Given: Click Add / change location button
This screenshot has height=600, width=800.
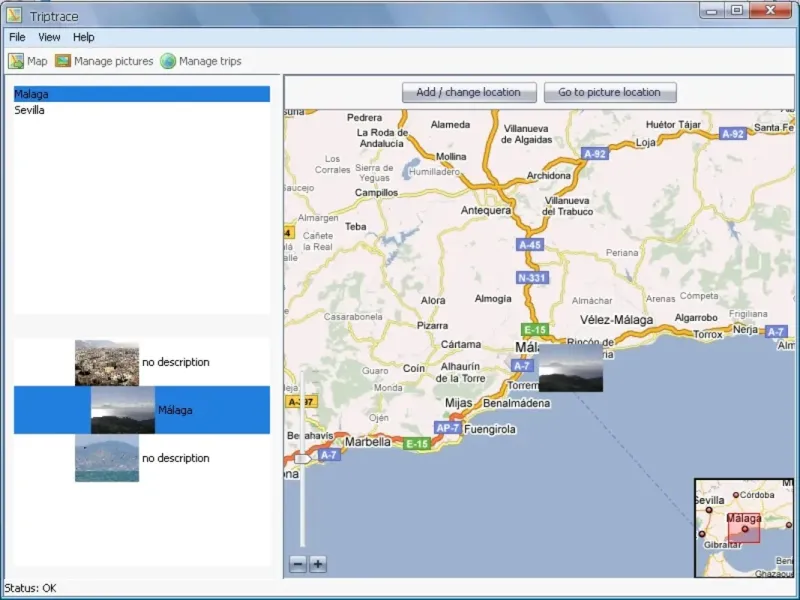Looking at the screenshot, I should pos(469,92).
